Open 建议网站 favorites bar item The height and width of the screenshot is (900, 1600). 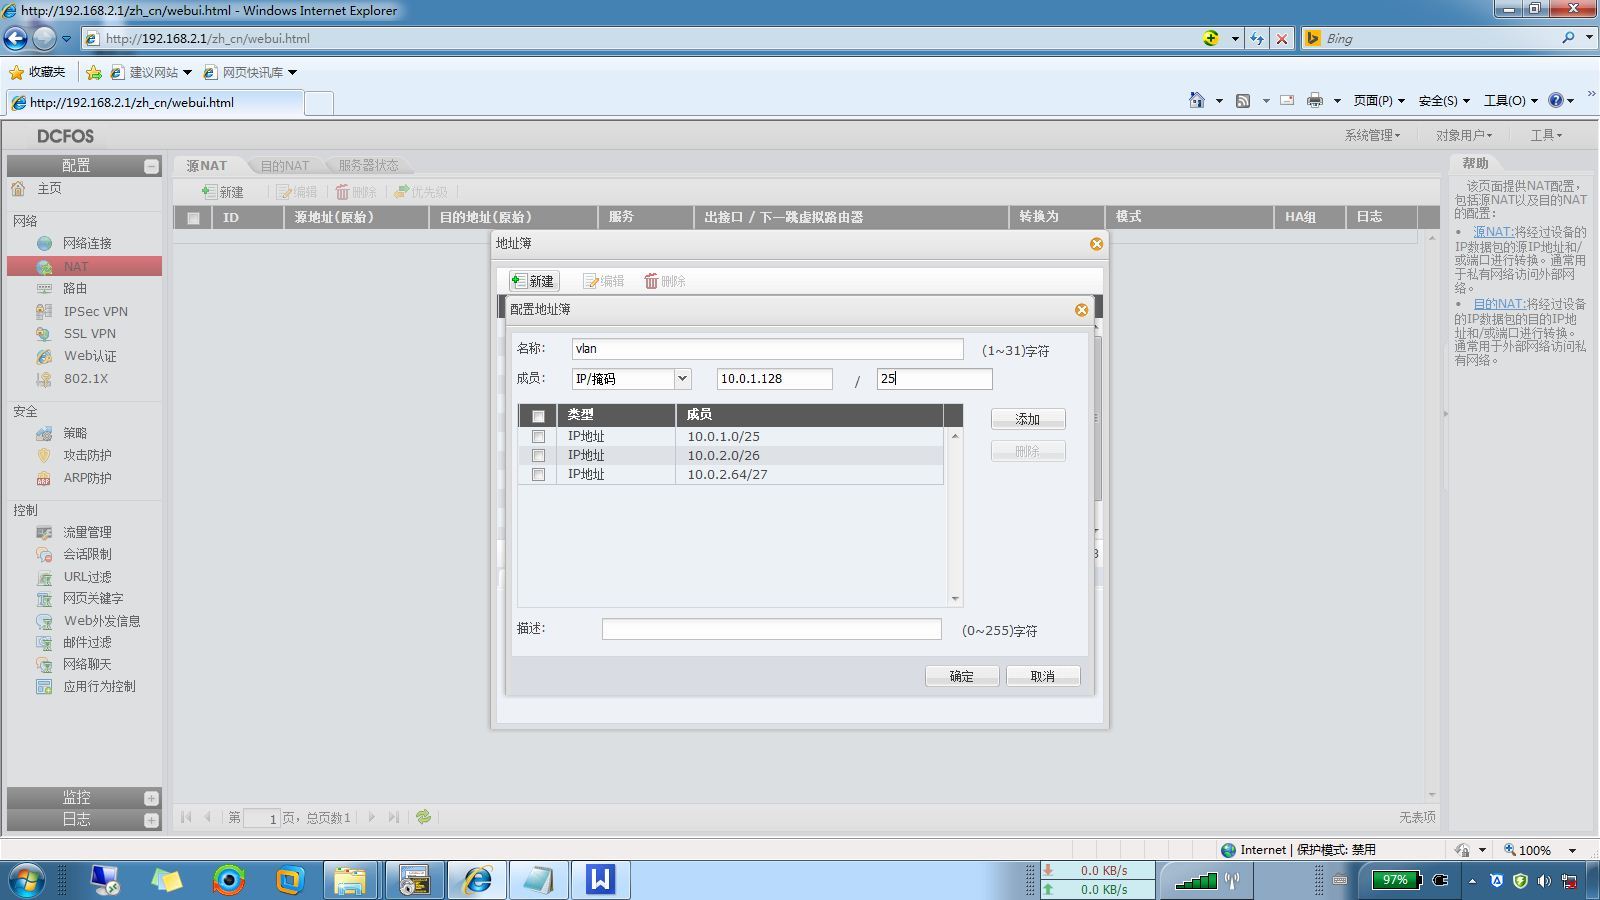[x=151, y=72]
